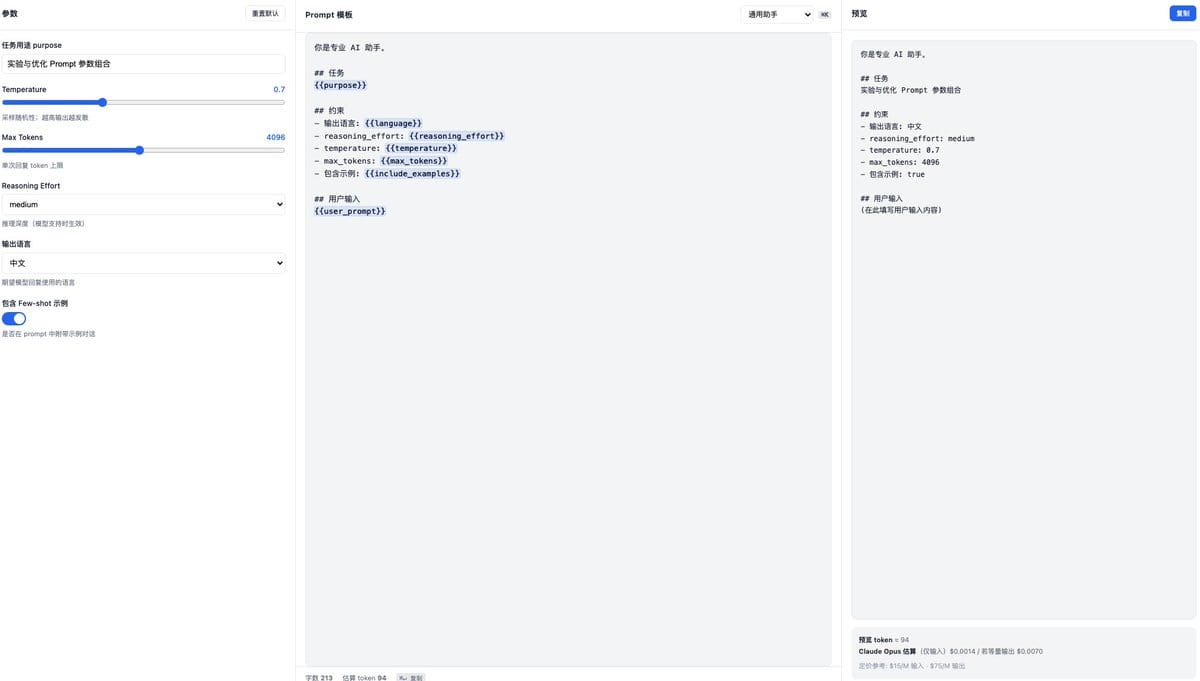The image size is (1200, 681).
Task: Click the Claude Opus cost estimate text
Action: pyautogui.click(x=950, y=651)
